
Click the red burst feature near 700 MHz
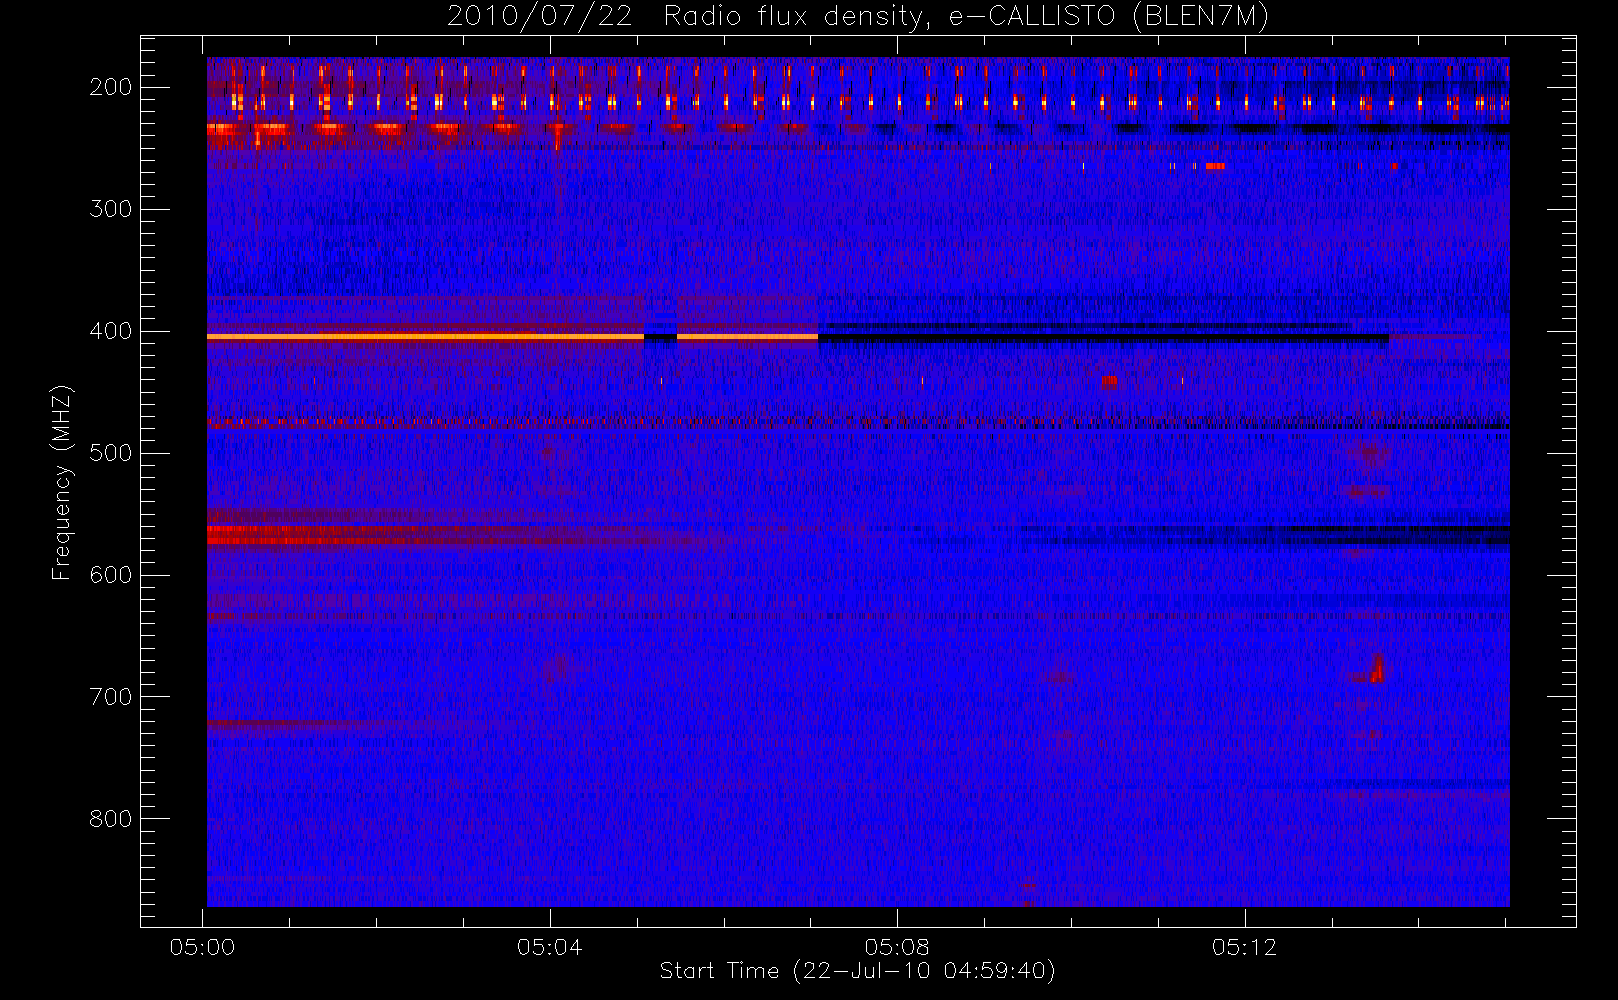tap(1377, 669)
